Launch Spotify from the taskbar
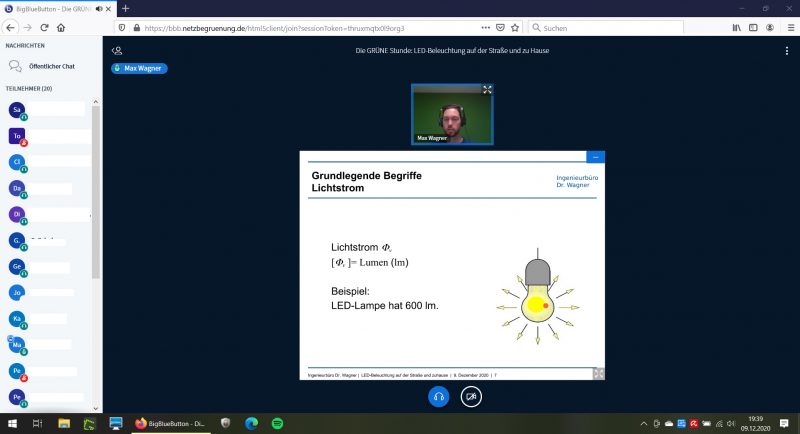Viewport: 800px width, 434px height. (277, 423)
